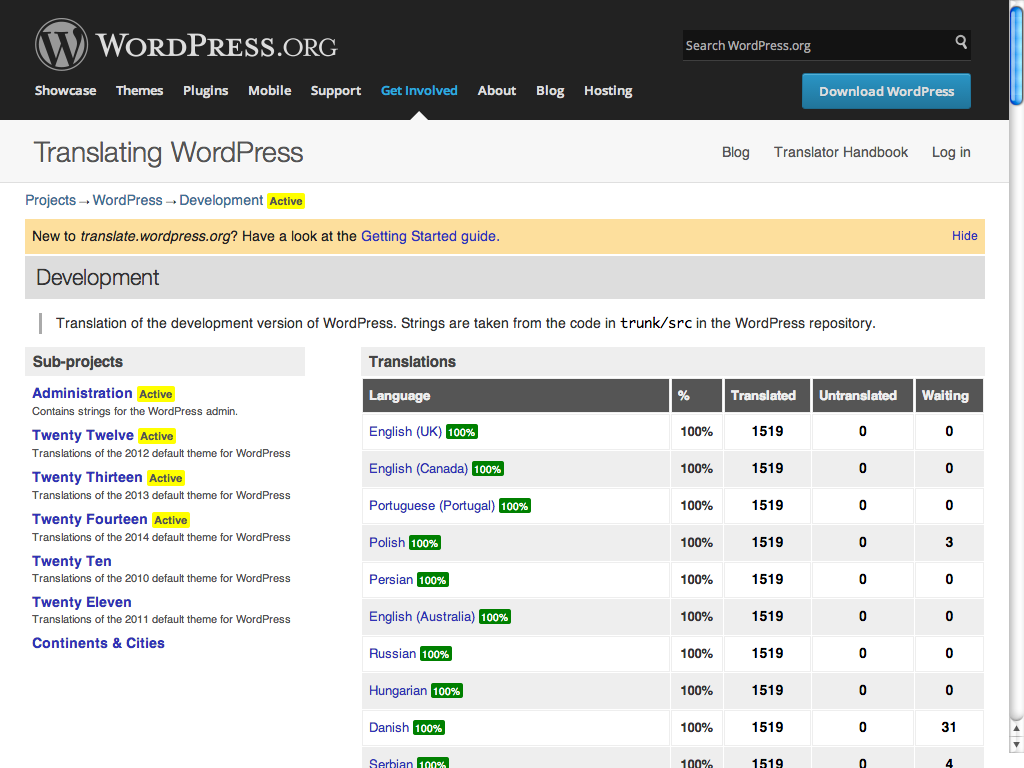Sort translations by the % column header

click(697, 395)
